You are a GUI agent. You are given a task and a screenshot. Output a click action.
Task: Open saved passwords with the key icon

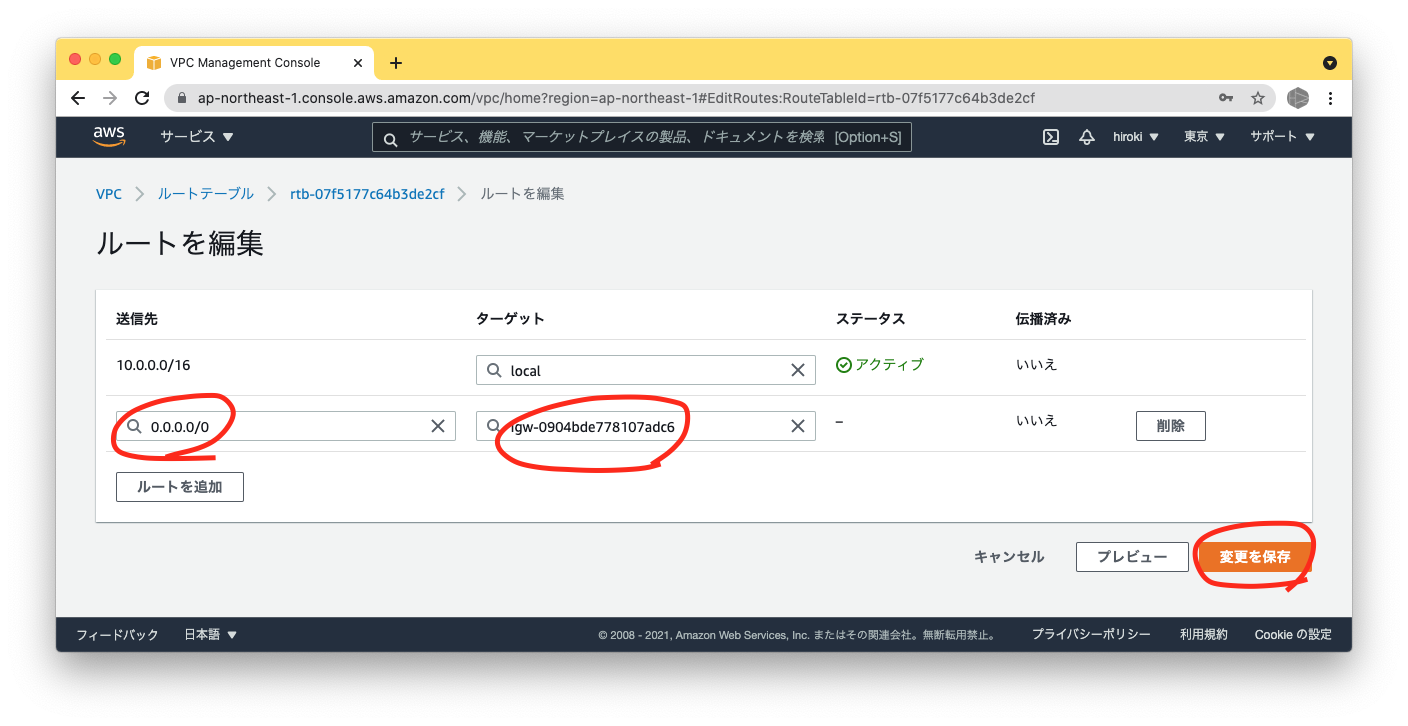[x=1226, y=98]
